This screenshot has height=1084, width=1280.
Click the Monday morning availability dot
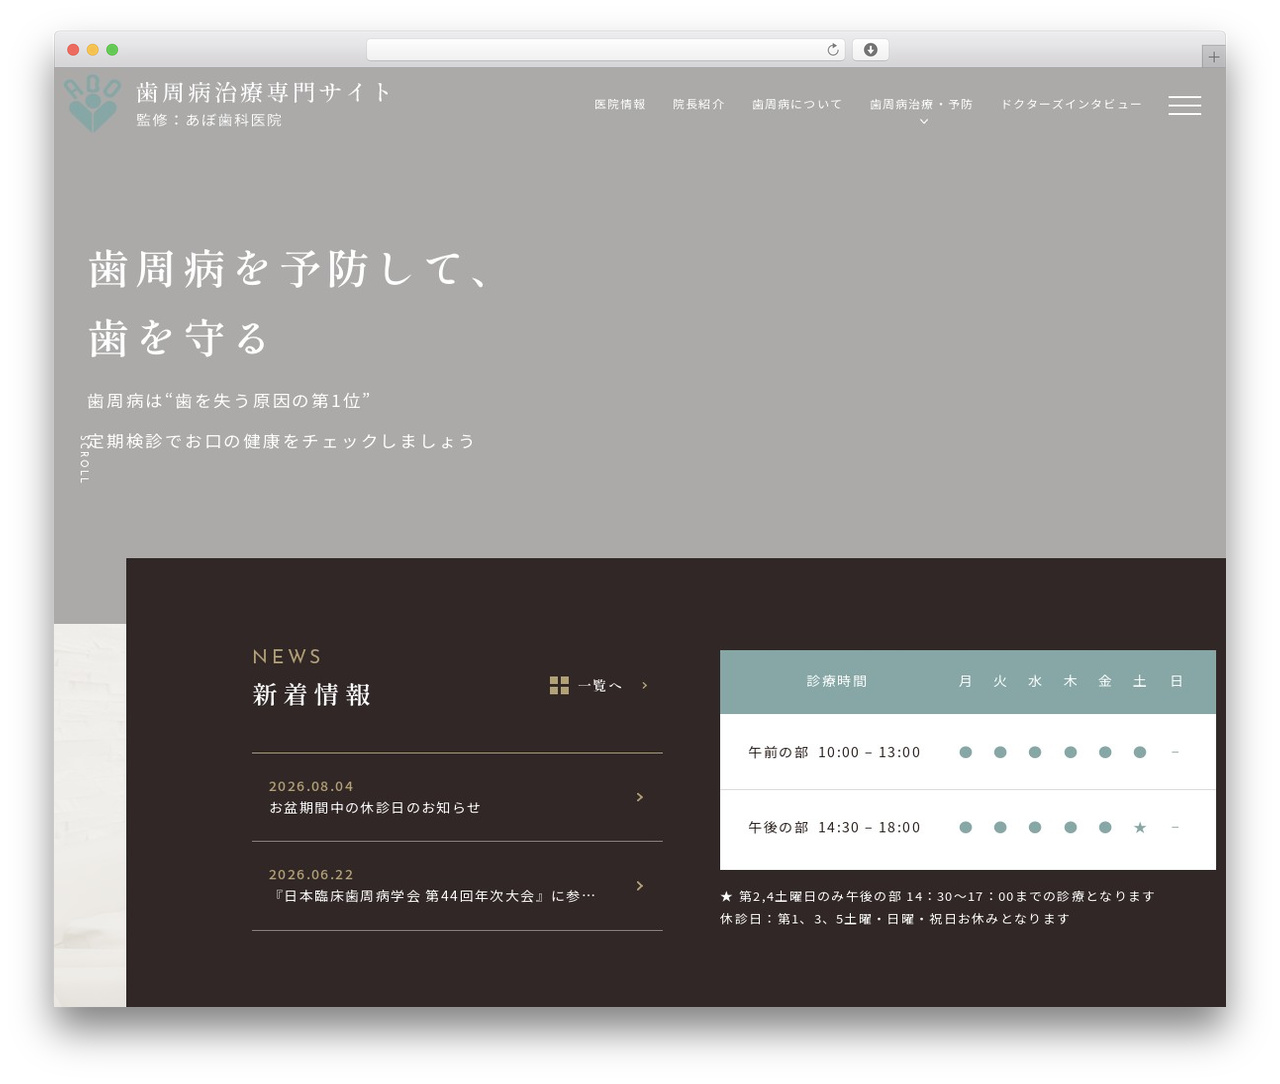pyautogui.click(x=965, y=752)
